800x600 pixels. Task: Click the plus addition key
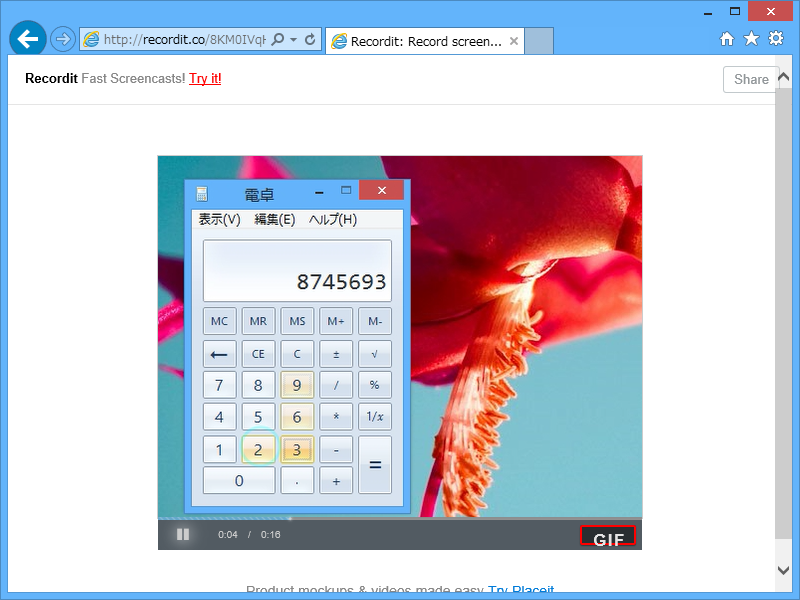coord(336,481)
